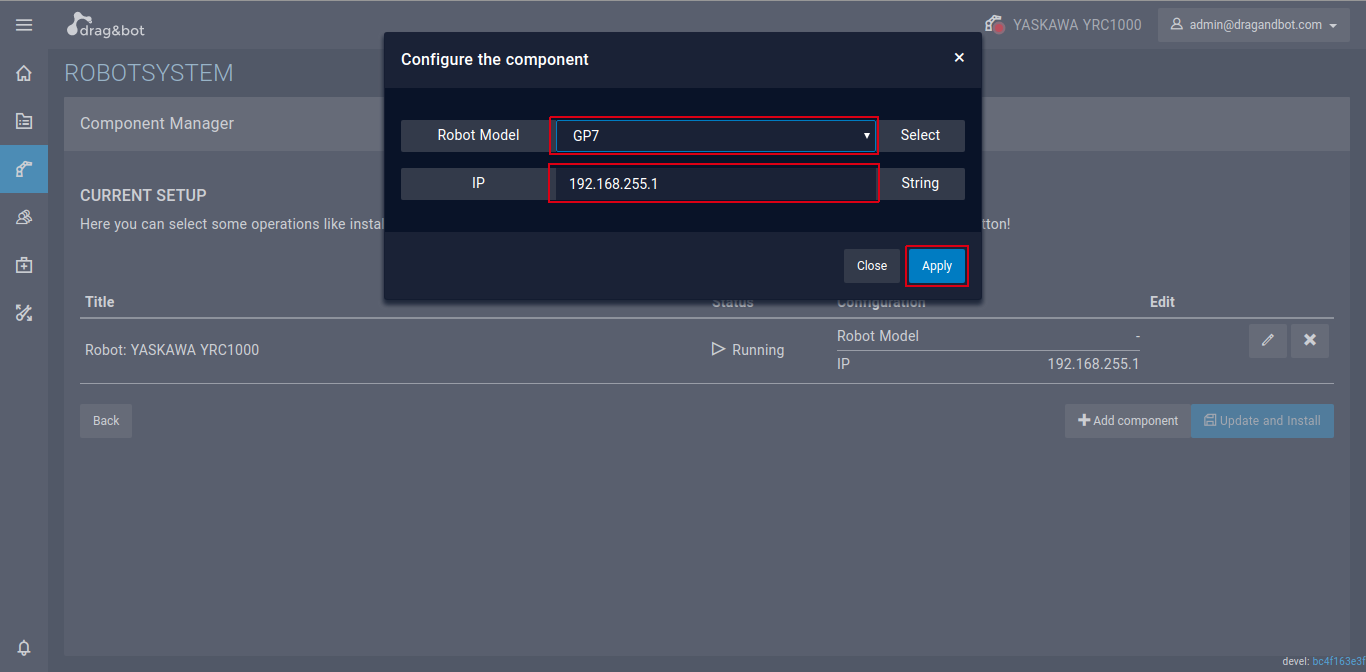
Task: Click the devel version hash link
Action: coord(1338,662)
